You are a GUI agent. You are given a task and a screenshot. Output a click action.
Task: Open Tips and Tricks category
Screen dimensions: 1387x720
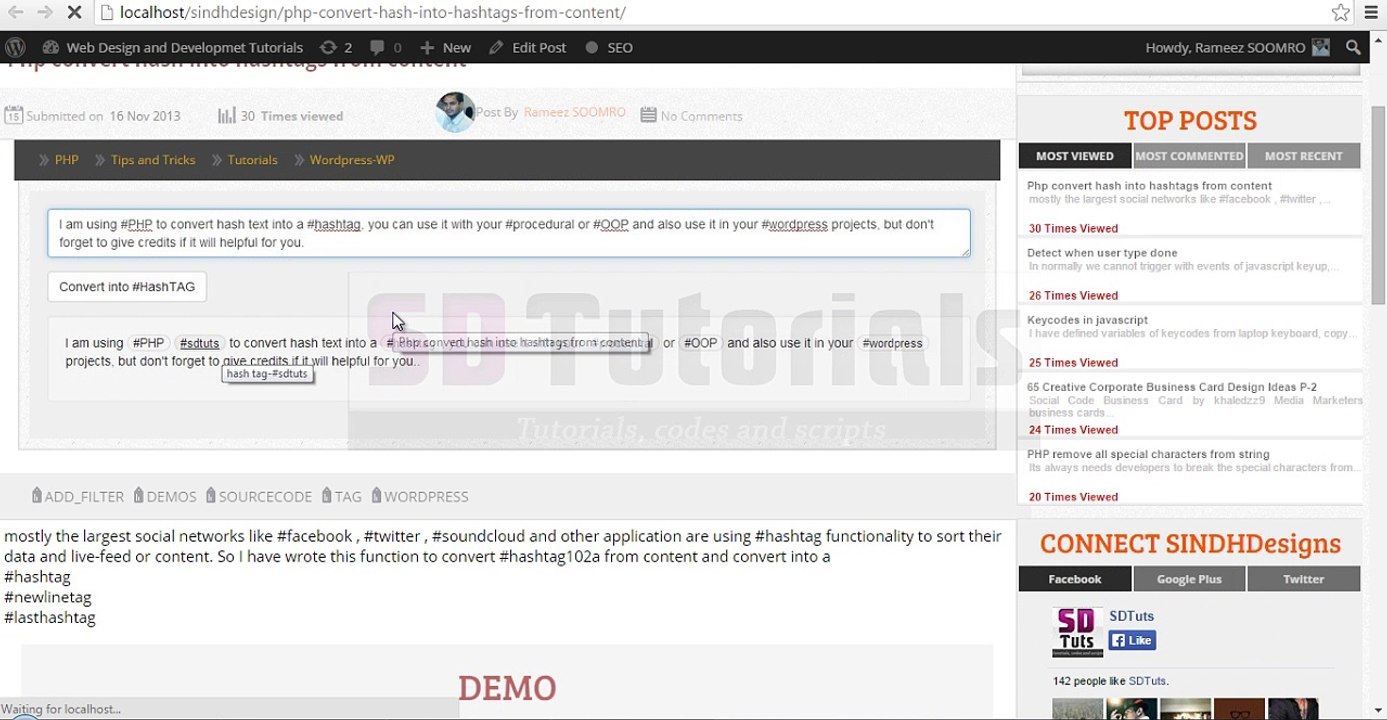tap(153, 160)
